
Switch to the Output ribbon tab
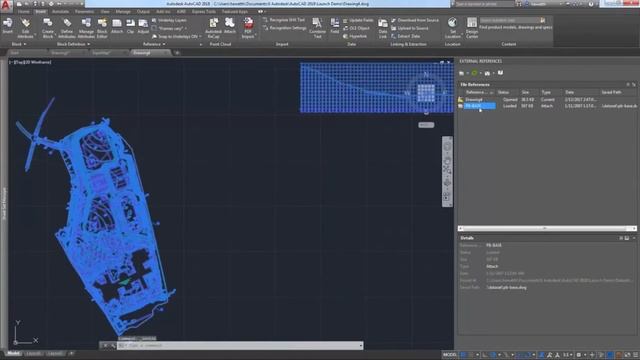tap(143, 12)
